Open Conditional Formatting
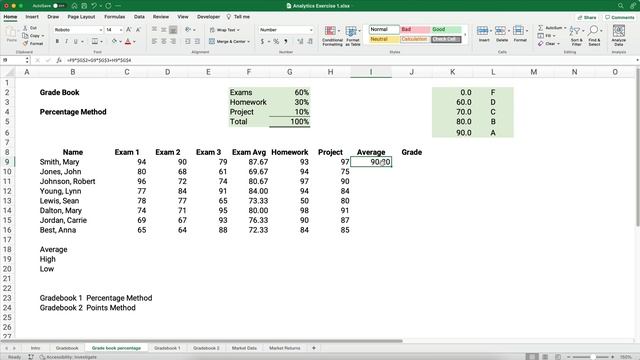The width and height of the screenshot is (640, 360). pyautogui.click(x=332, y=36)
